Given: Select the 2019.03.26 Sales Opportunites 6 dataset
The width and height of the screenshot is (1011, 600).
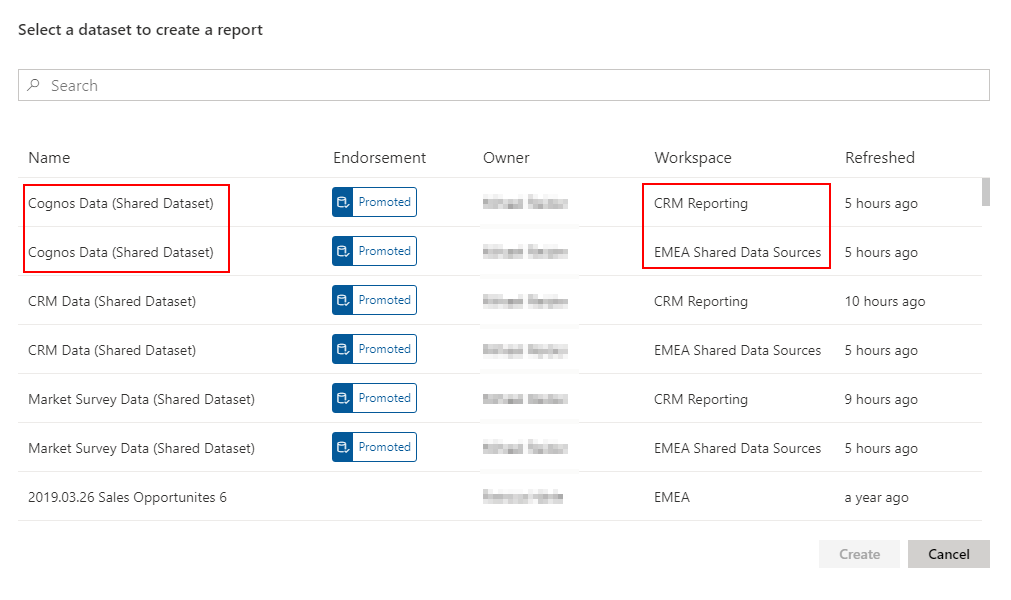Looking at the screenshot, I should (x=127, y=498).
